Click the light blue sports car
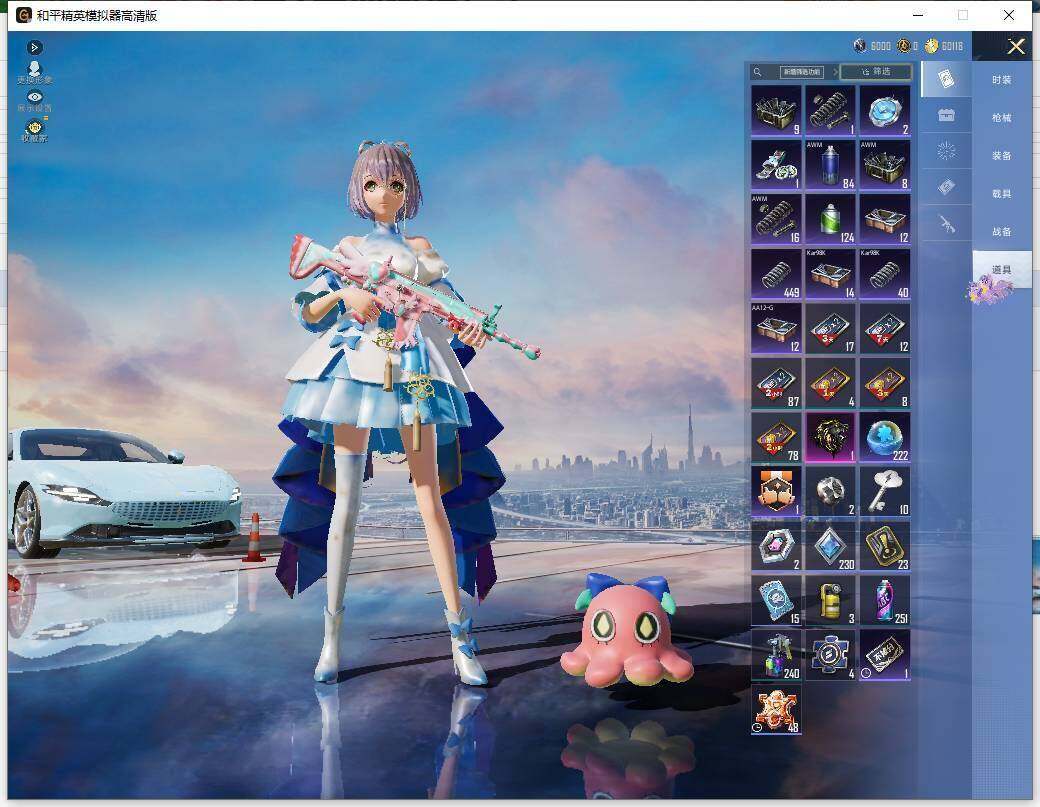The width and height of the screenshot is (1040, 807). click(x=124, y=491)
